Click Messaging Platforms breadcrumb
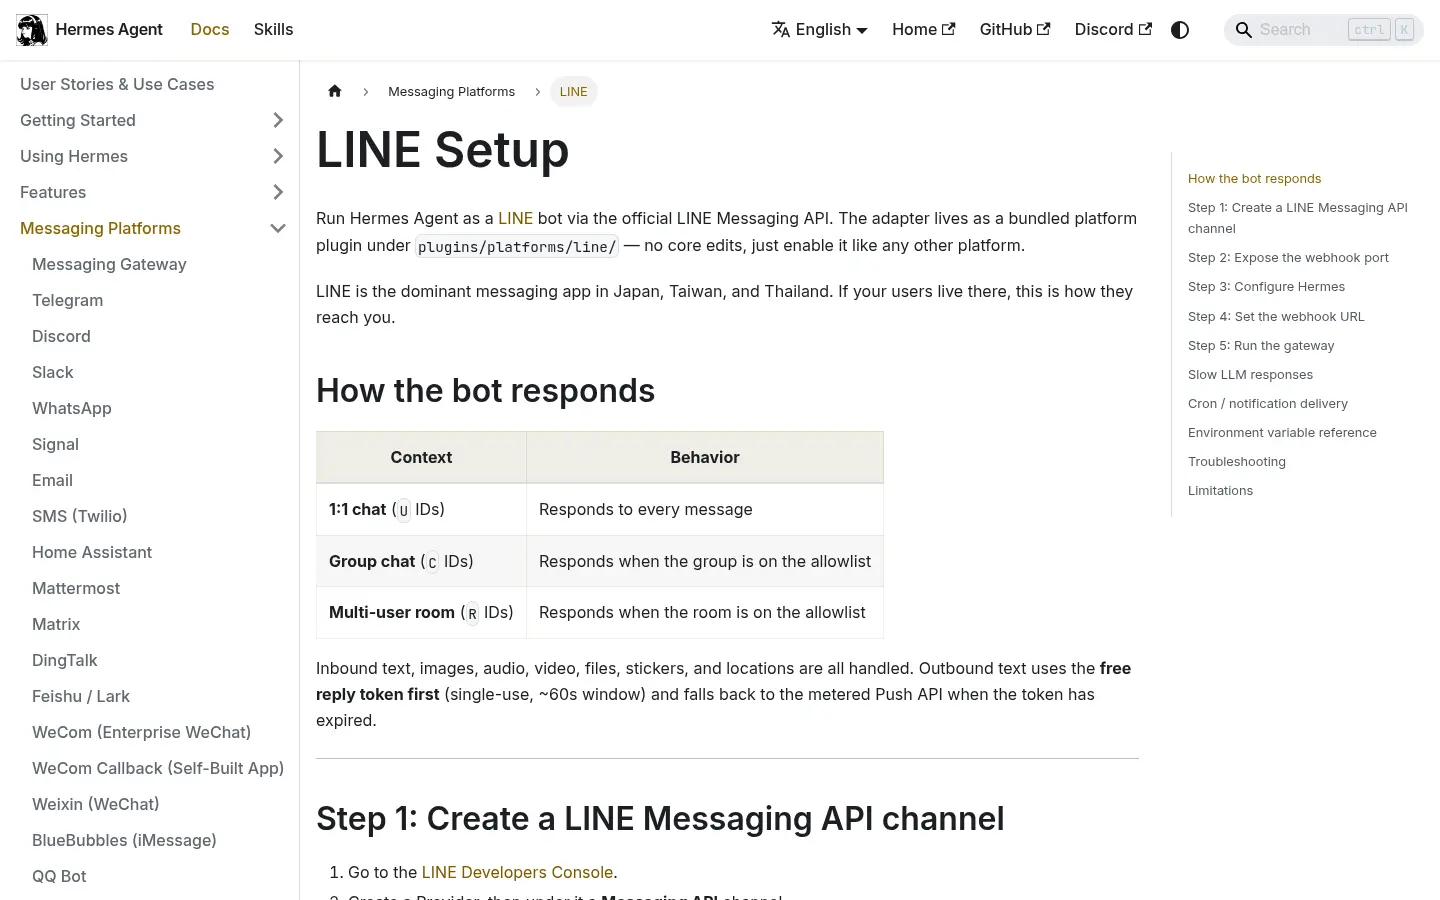1440x900 pixels. point(451,91)
